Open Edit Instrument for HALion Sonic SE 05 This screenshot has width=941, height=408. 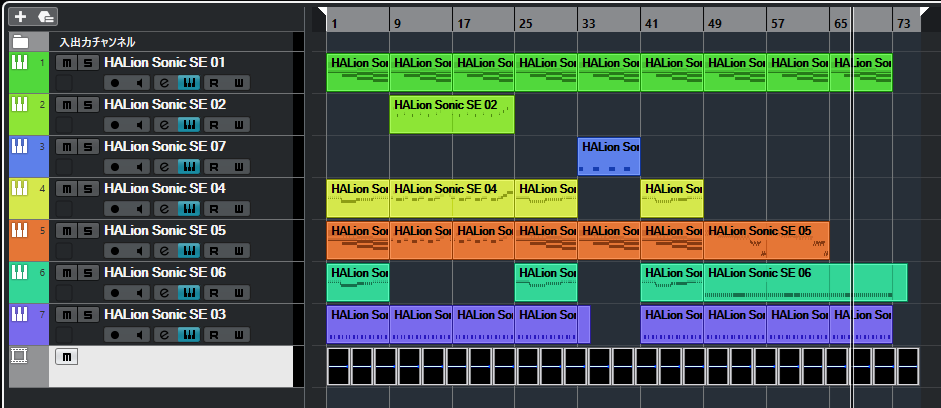point(189,251)
